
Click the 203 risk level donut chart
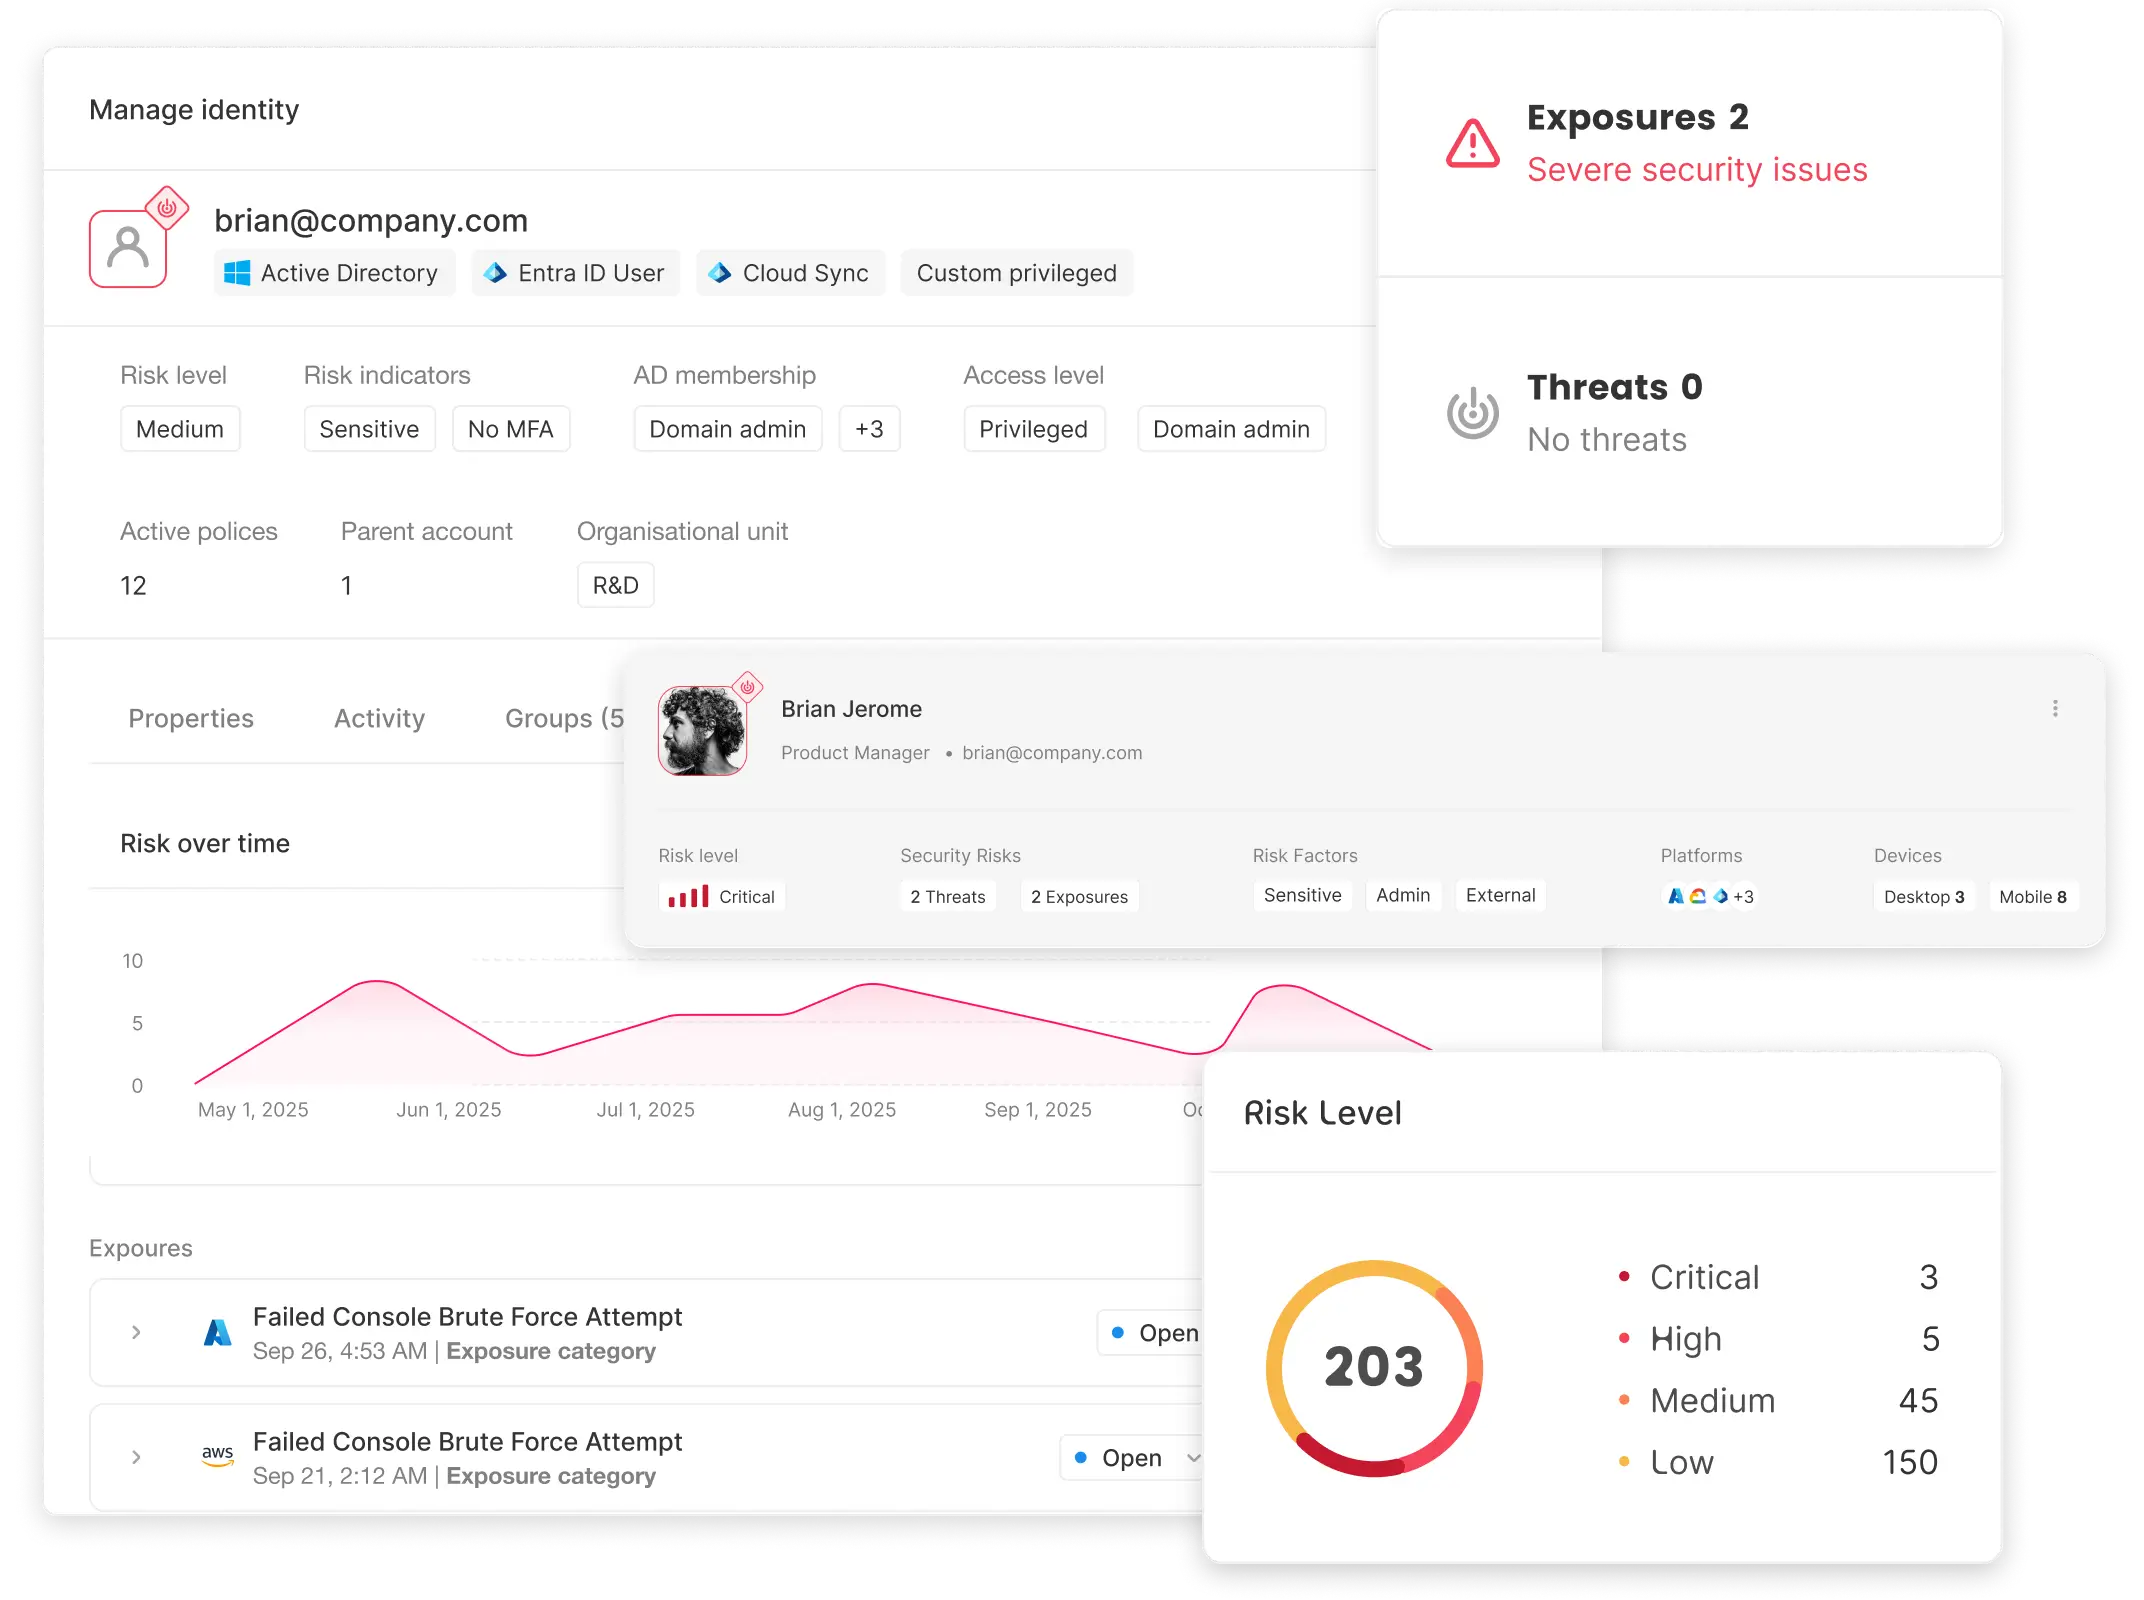click(x=1374, y=1367)
